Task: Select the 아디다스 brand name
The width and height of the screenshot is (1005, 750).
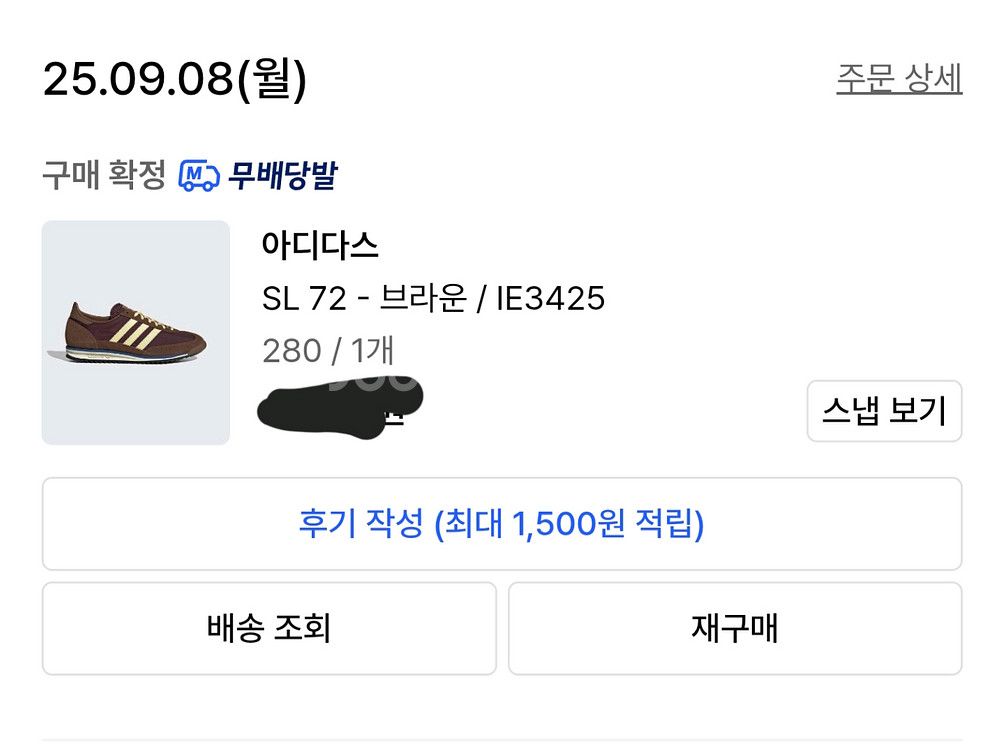Action: click(322, 247)
